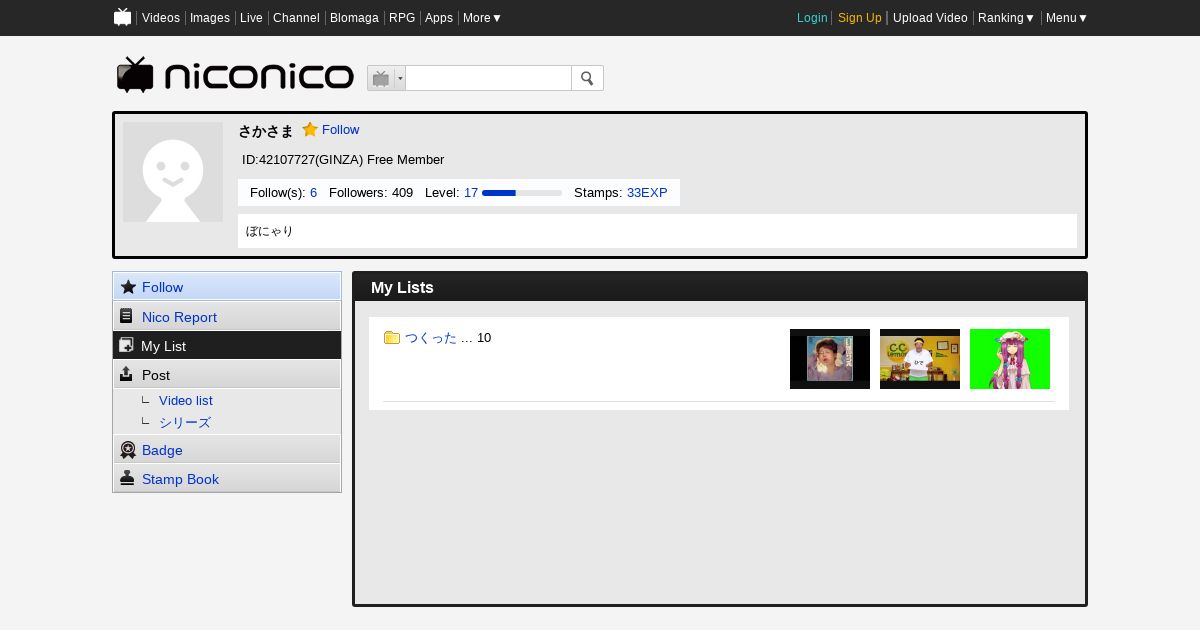Viewport: 1200px width, 630px height.
Task: Open green-screen anime character thumbnail
Action: point(1010,359)
